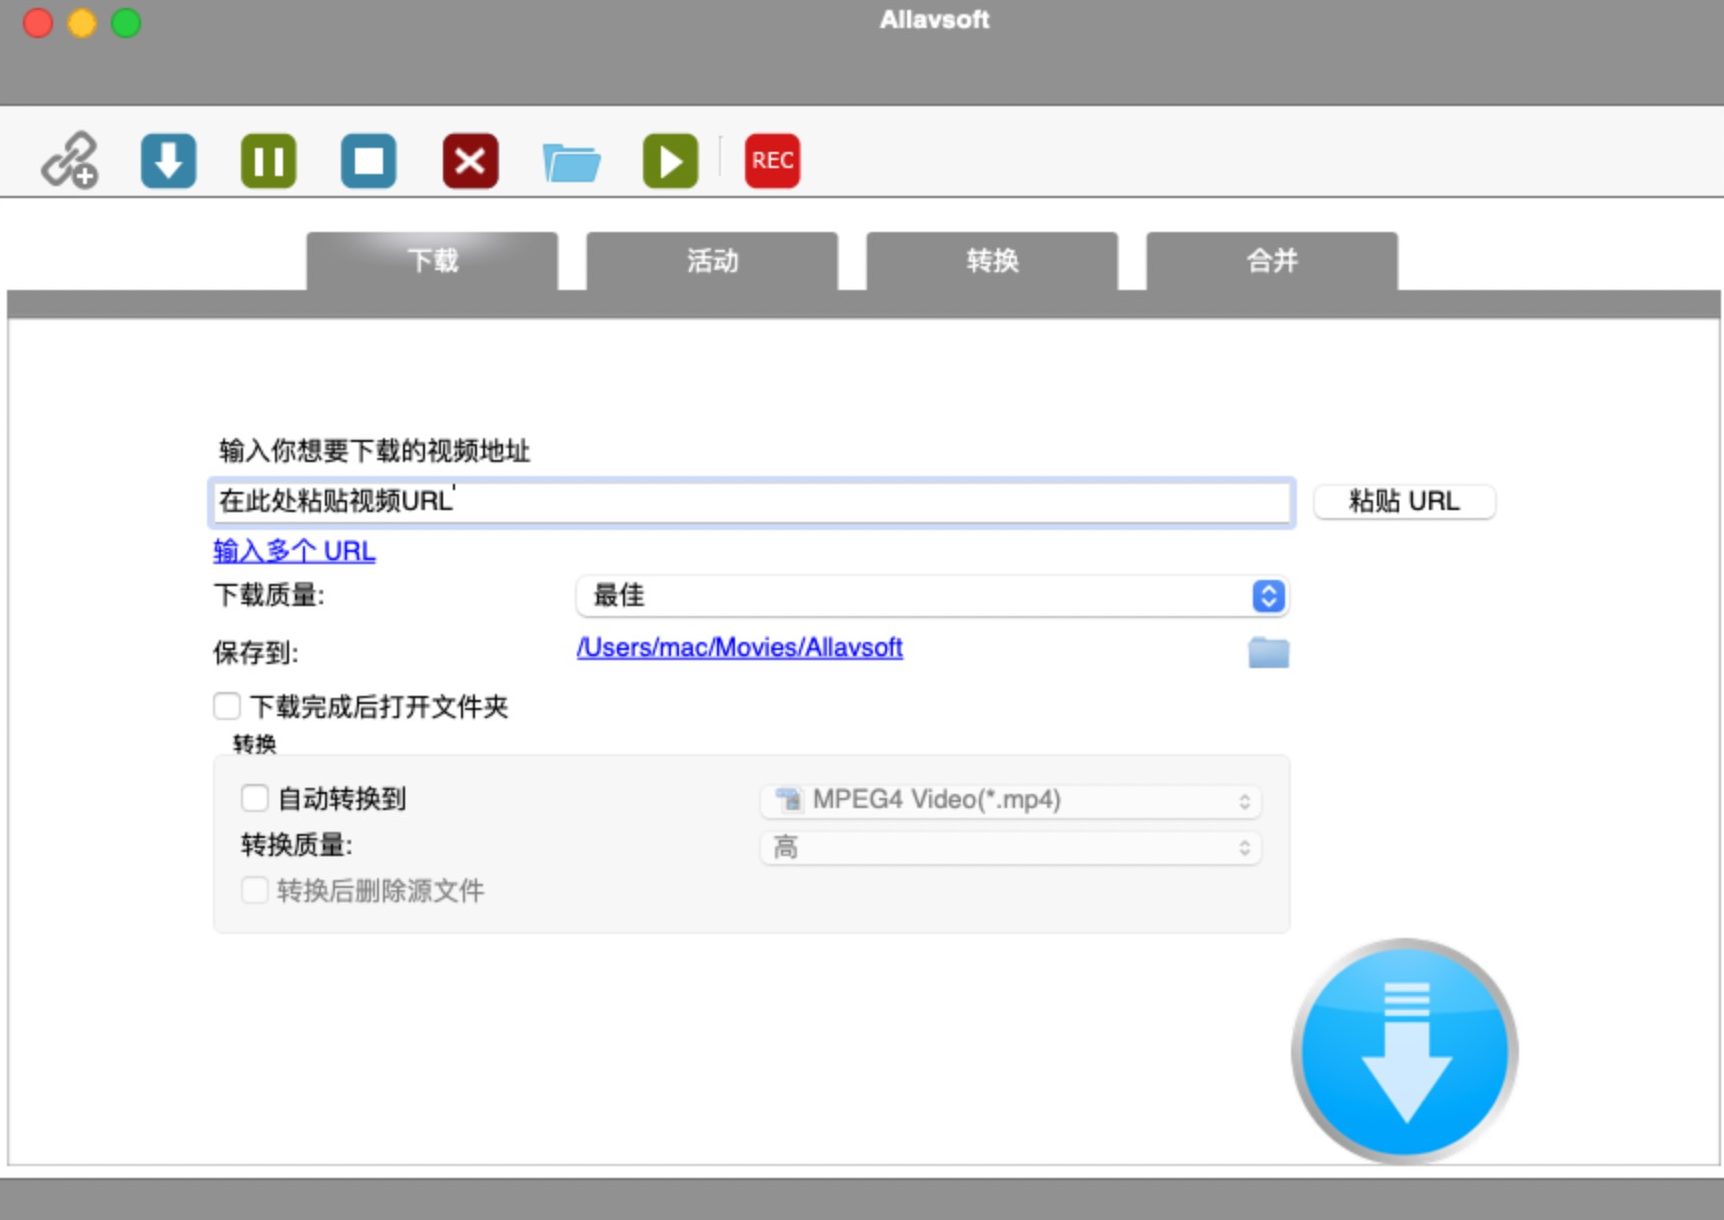Viewport: 1724px width, 1220px height.
Task: Delete task with the red X icon
Action: (470, 160)
